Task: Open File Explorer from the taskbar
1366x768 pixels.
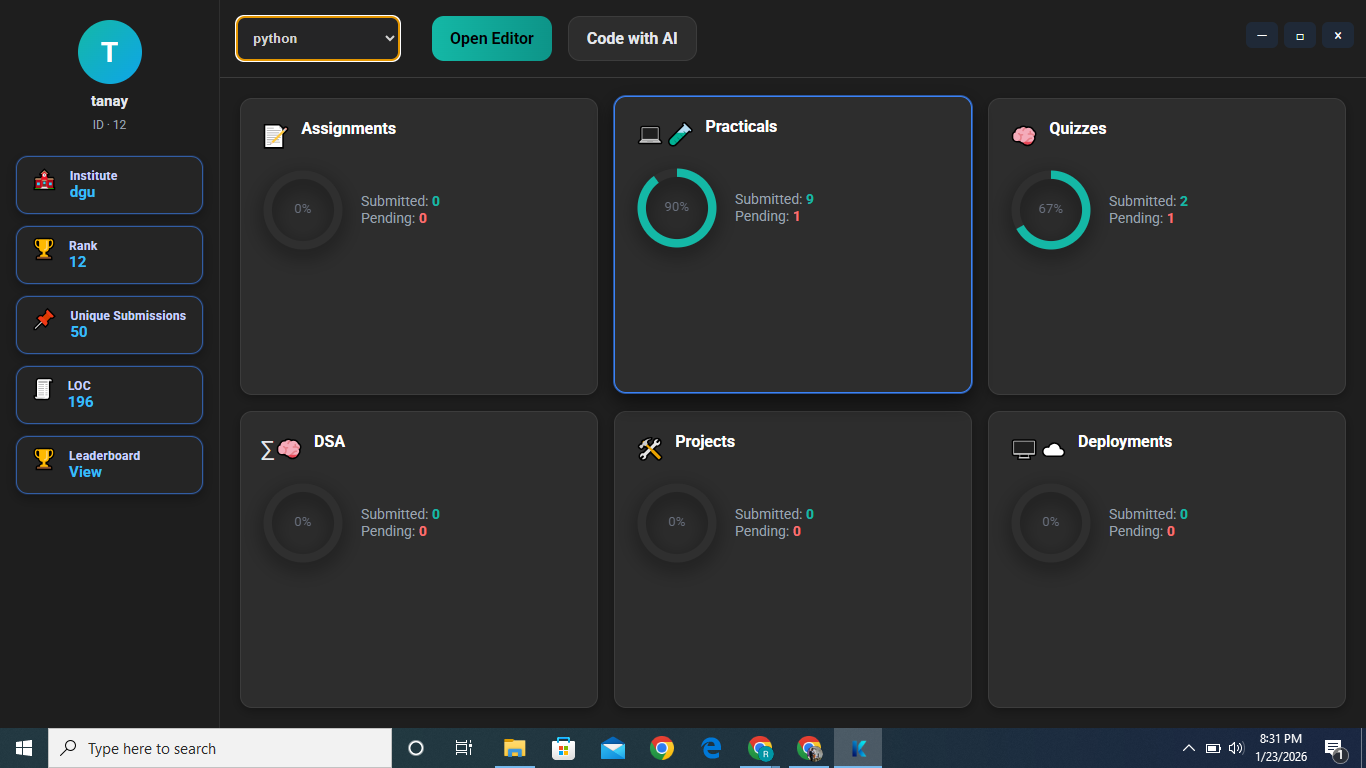Action: (x=514, y=748)
